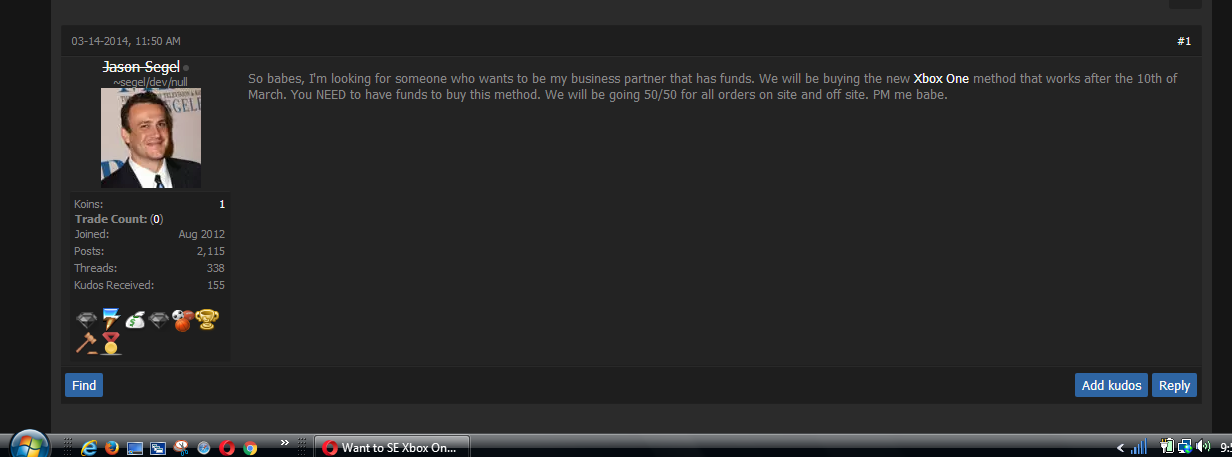
Task: Click the lightning bolt award badge
Action: tap(111, 320)
